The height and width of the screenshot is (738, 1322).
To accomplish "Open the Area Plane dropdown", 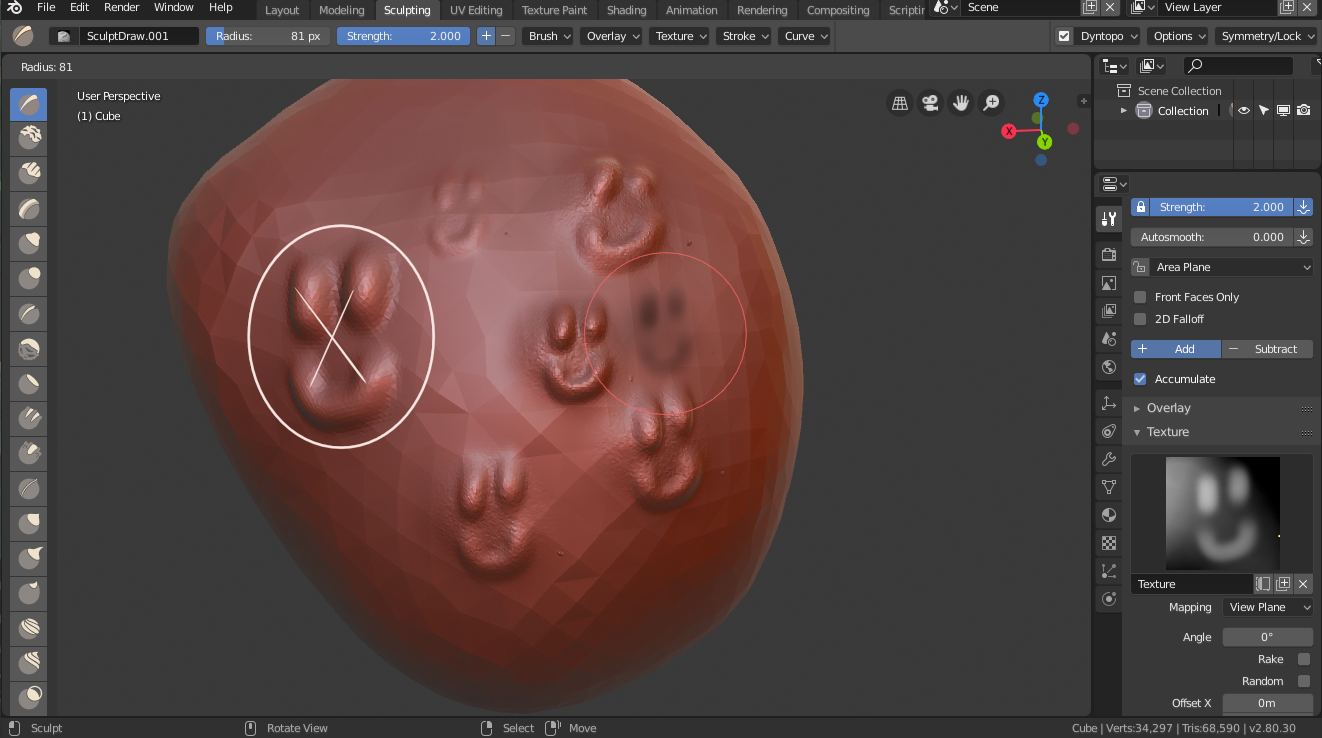I will pos(1222,267).
